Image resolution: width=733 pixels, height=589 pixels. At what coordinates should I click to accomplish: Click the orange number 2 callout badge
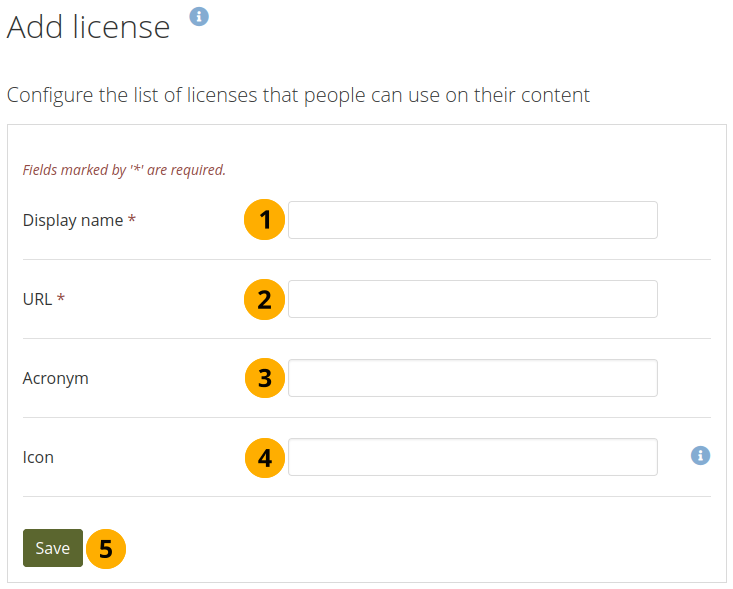[x=265, y=299]
